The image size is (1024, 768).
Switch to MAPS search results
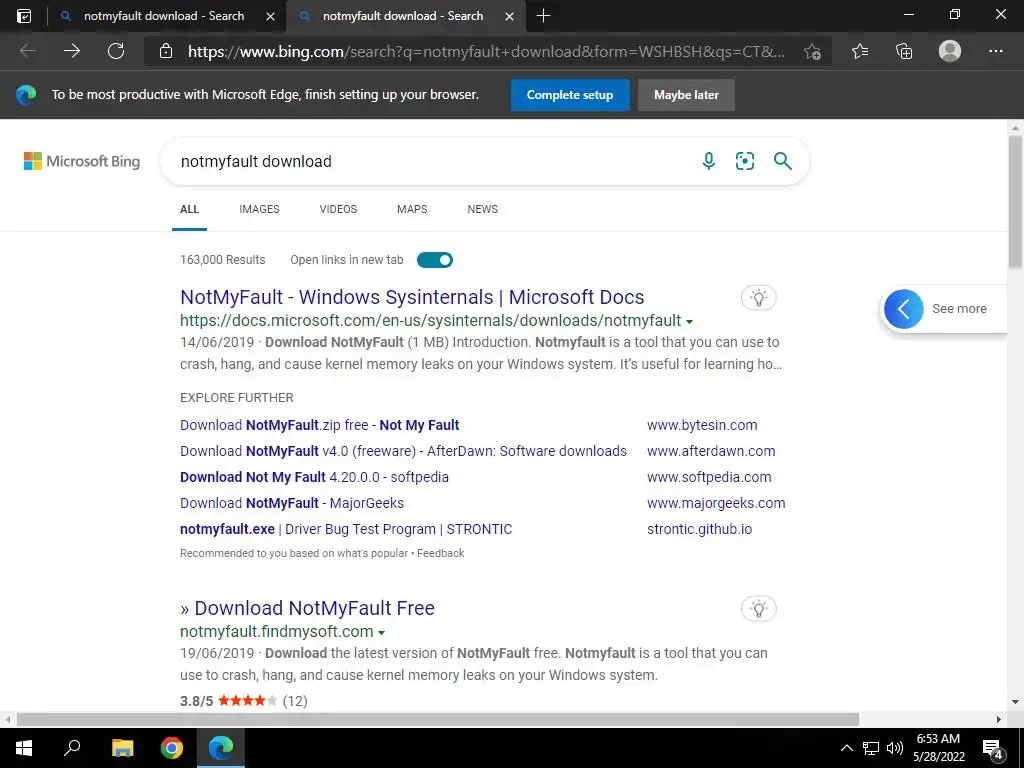(x=412, y=209)
